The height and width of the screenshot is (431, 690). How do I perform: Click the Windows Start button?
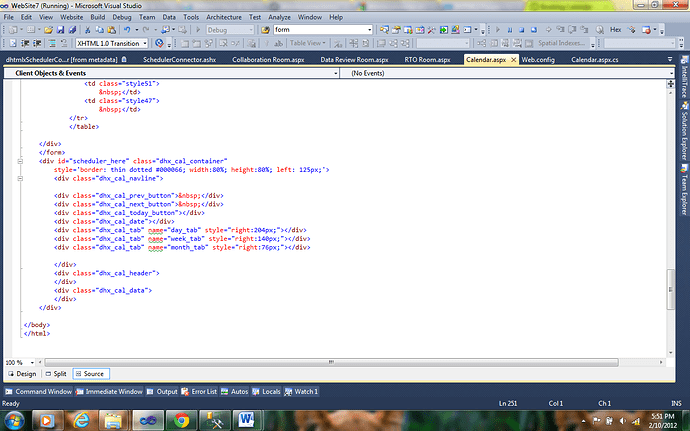point(13,421)
